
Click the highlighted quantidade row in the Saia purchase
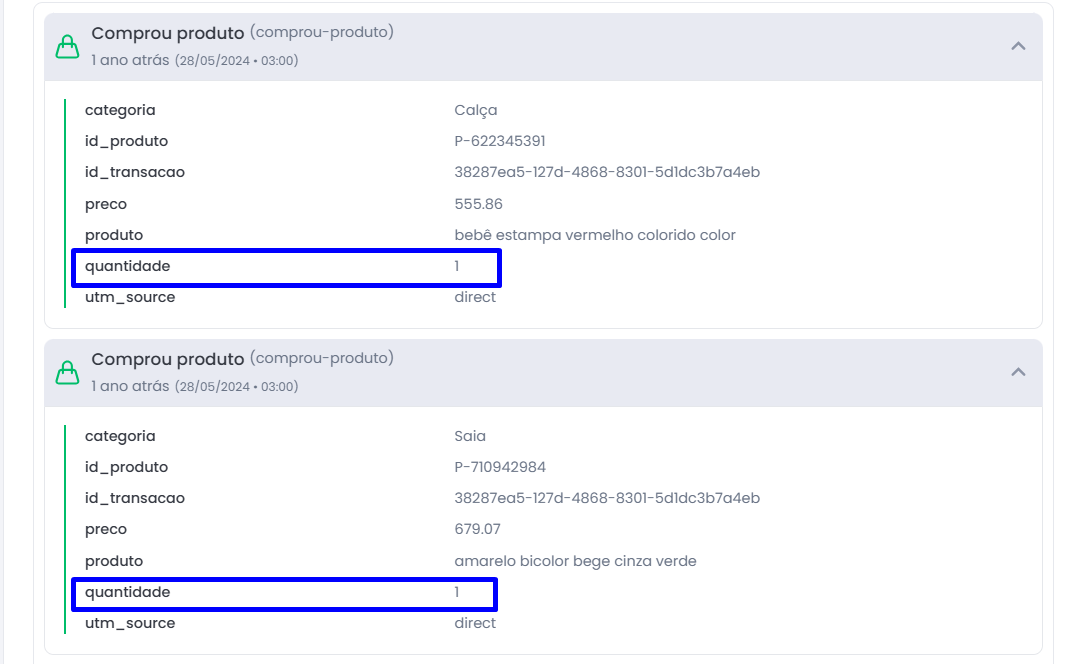pyautogui.click(x=284, y=594)
